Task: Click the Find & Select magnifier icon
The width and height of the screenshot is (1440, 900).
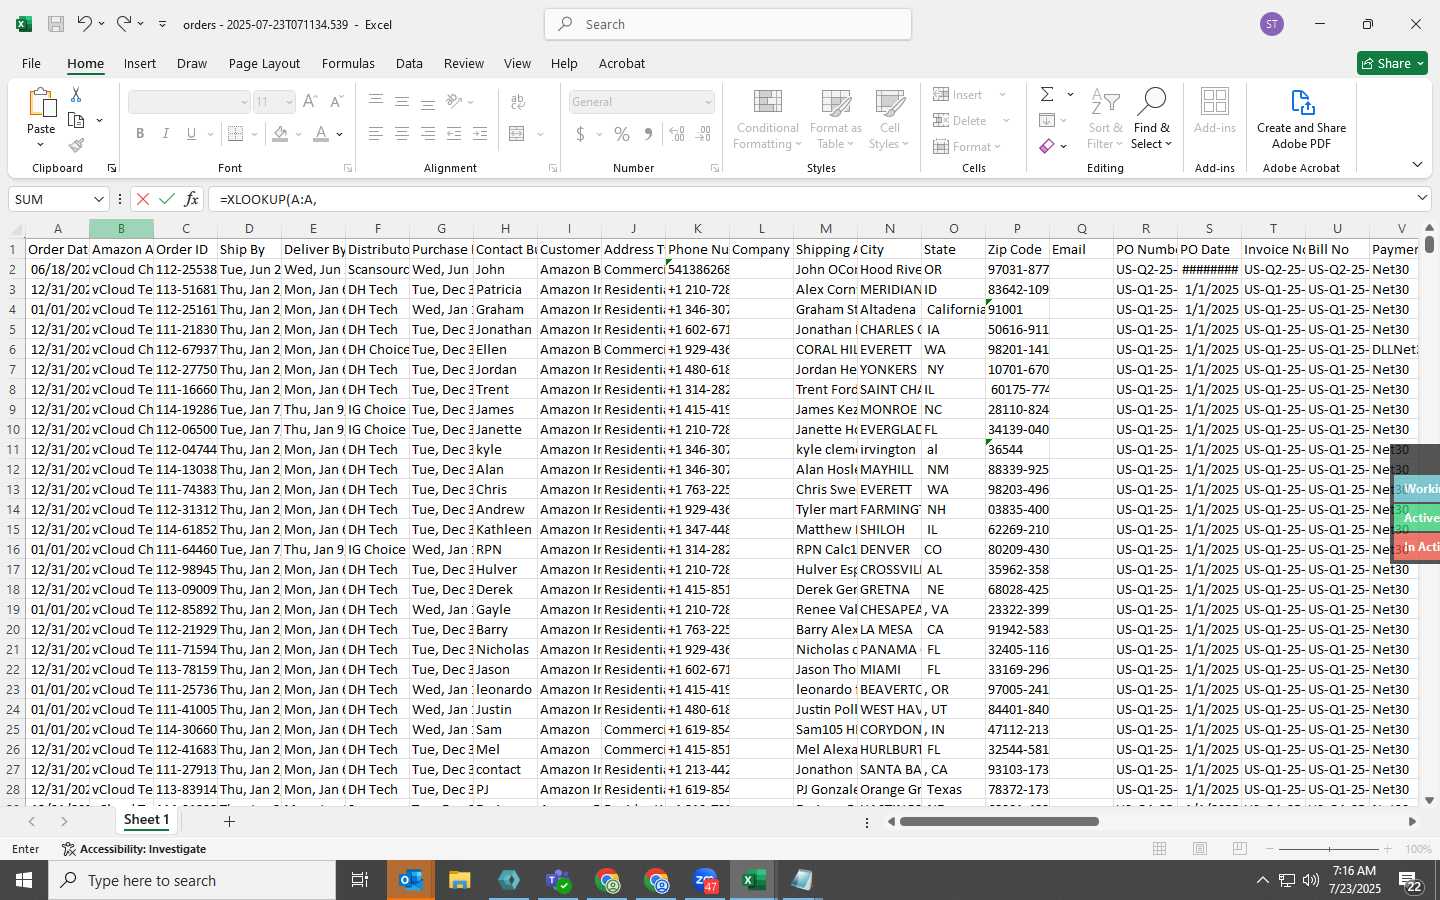Action: [1151, 103]
